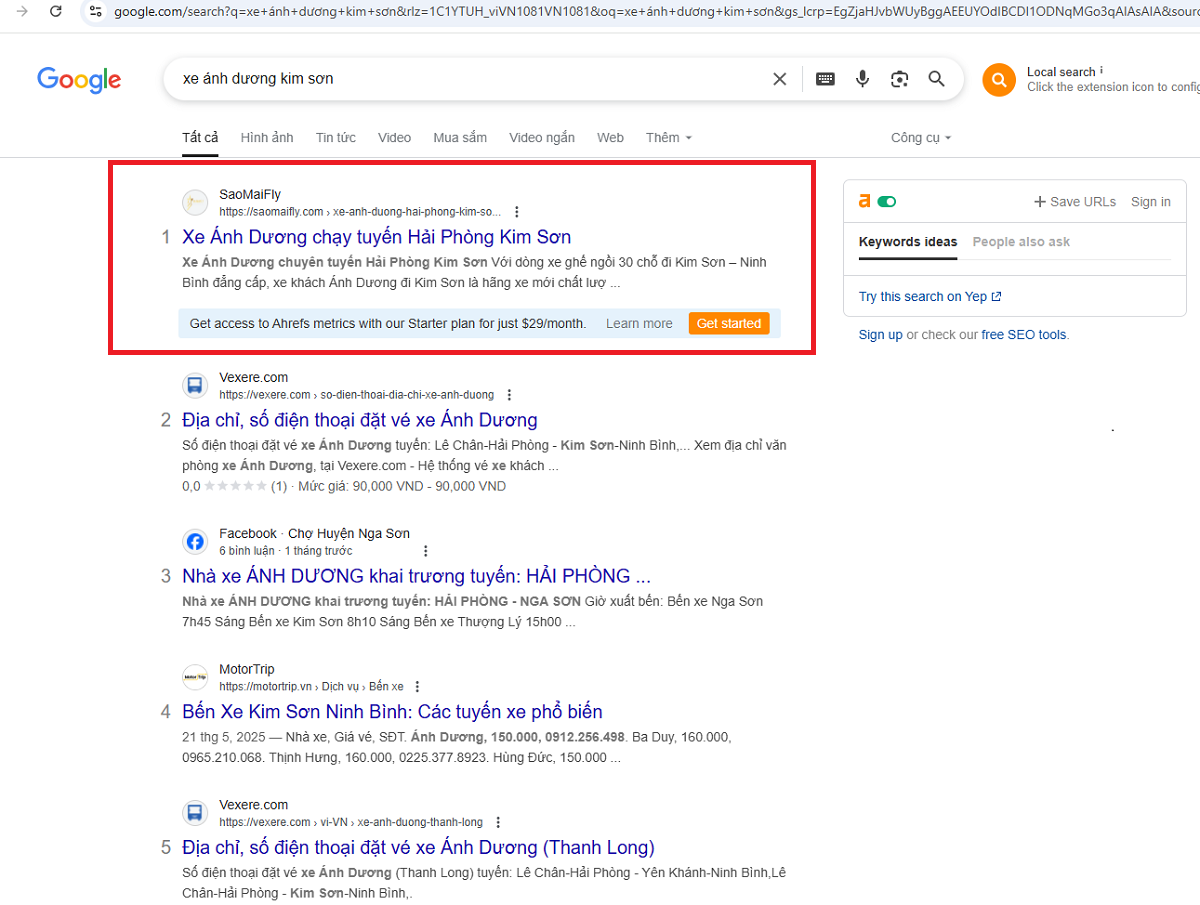Image resolution: width=1200 pixels, height=905 pixels.
Task: Expand the Thêm dropdown menu
Action: [x=669, y=138]
